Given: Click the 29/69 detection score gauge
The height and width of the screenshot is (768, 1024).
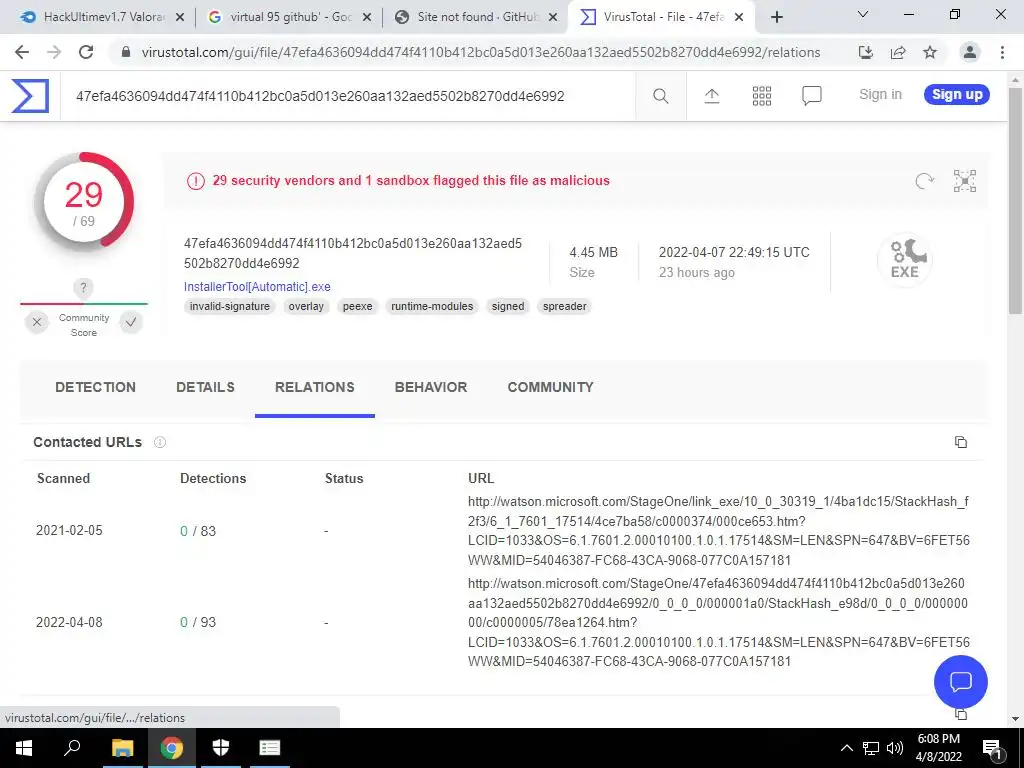Looking at the screenshot, I should (84, 202).
